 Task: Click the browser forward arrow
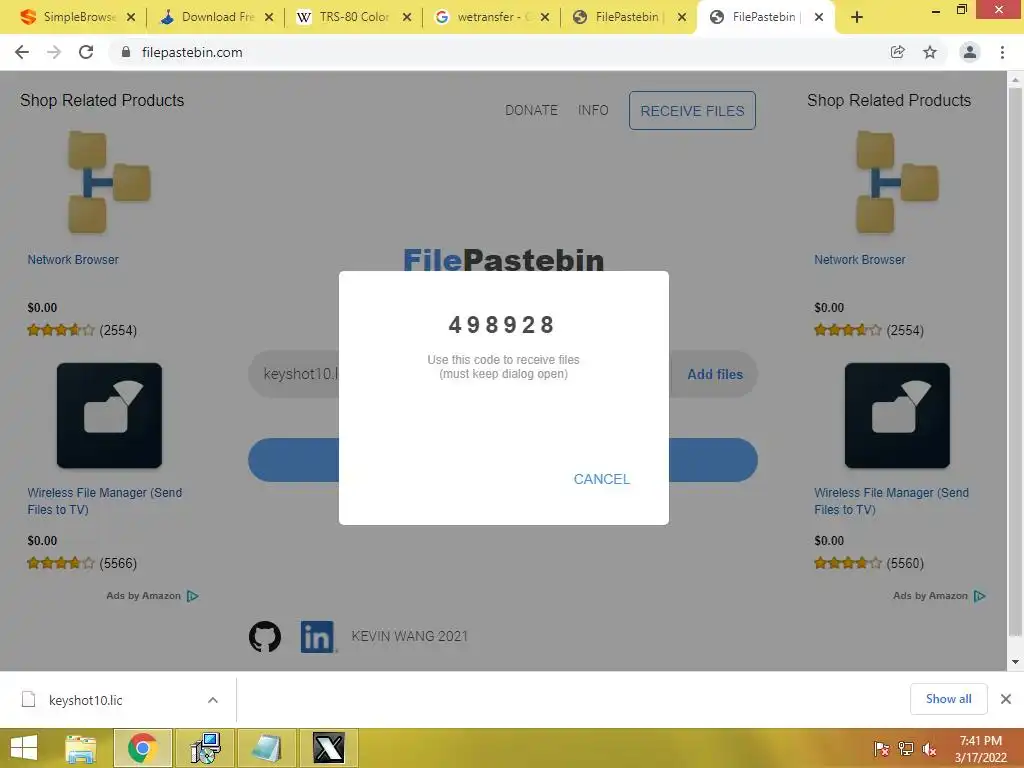[54, 52]
